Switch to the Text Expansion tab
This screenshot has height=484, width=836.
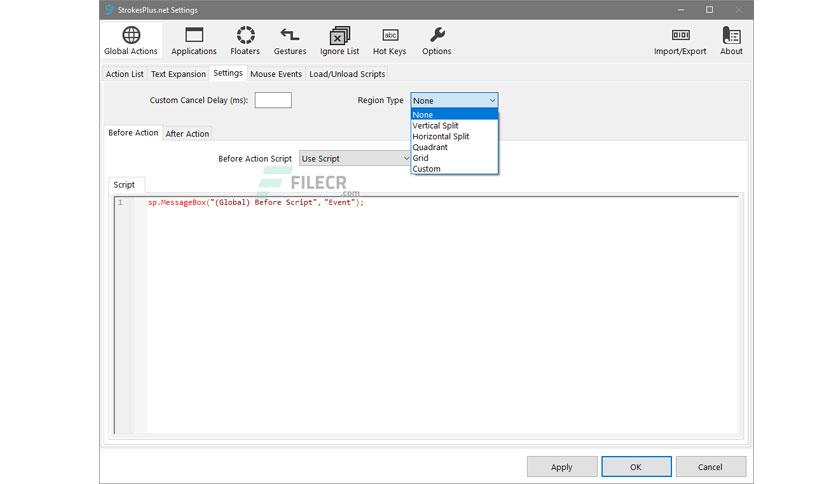[x=178, y=74]
